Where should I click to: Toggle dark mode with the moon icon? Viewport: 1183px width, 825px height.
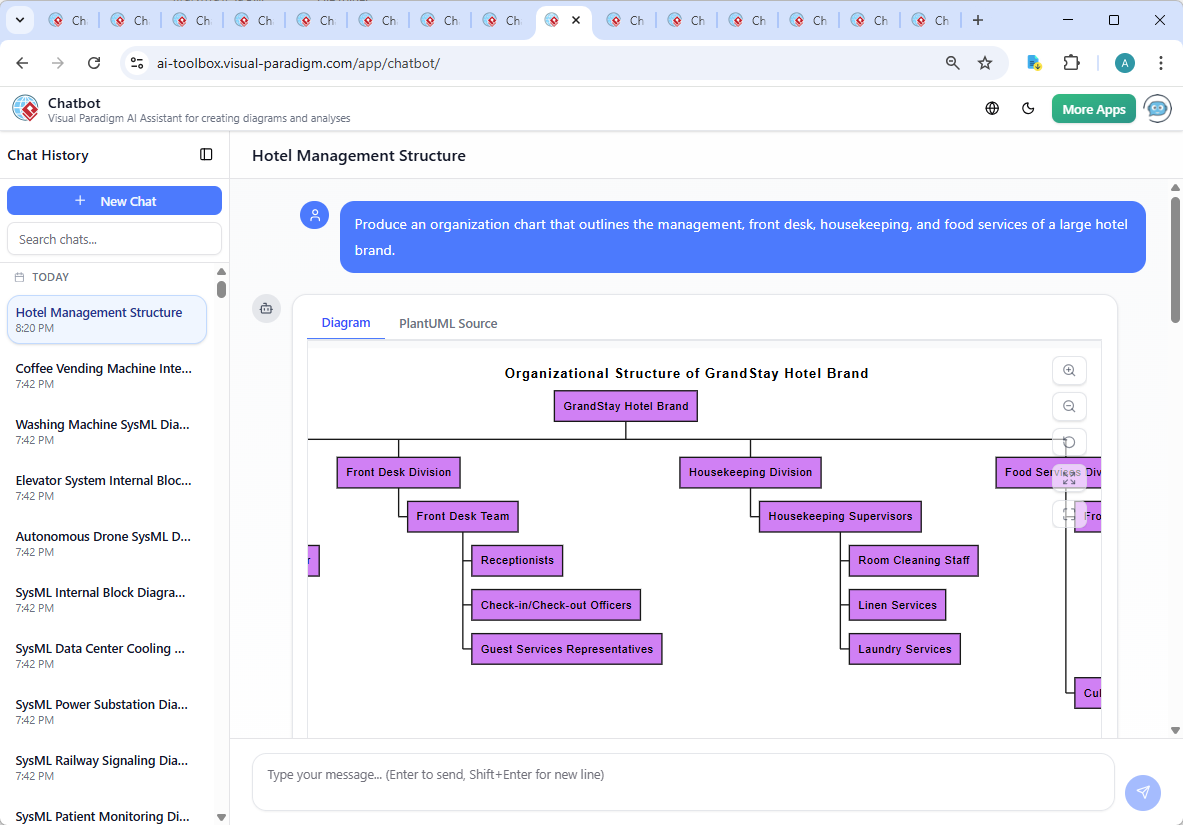pyautogui.click(x=1028, y=108)
